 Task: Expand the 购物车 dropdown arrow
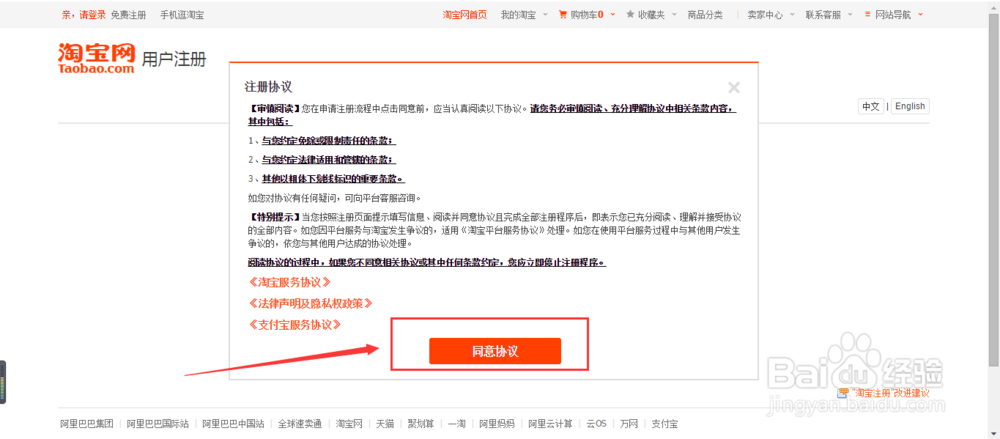612,14
